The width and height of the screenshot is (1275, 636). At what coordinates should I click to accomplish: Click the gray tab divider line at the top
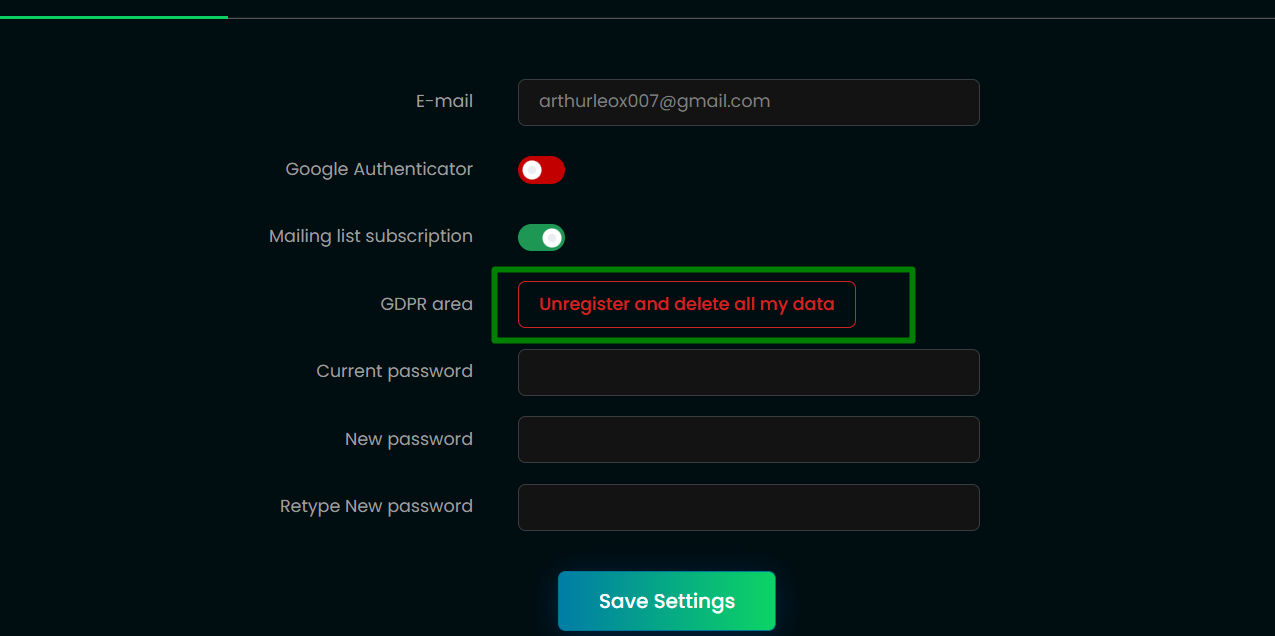[x=750, y=18]
